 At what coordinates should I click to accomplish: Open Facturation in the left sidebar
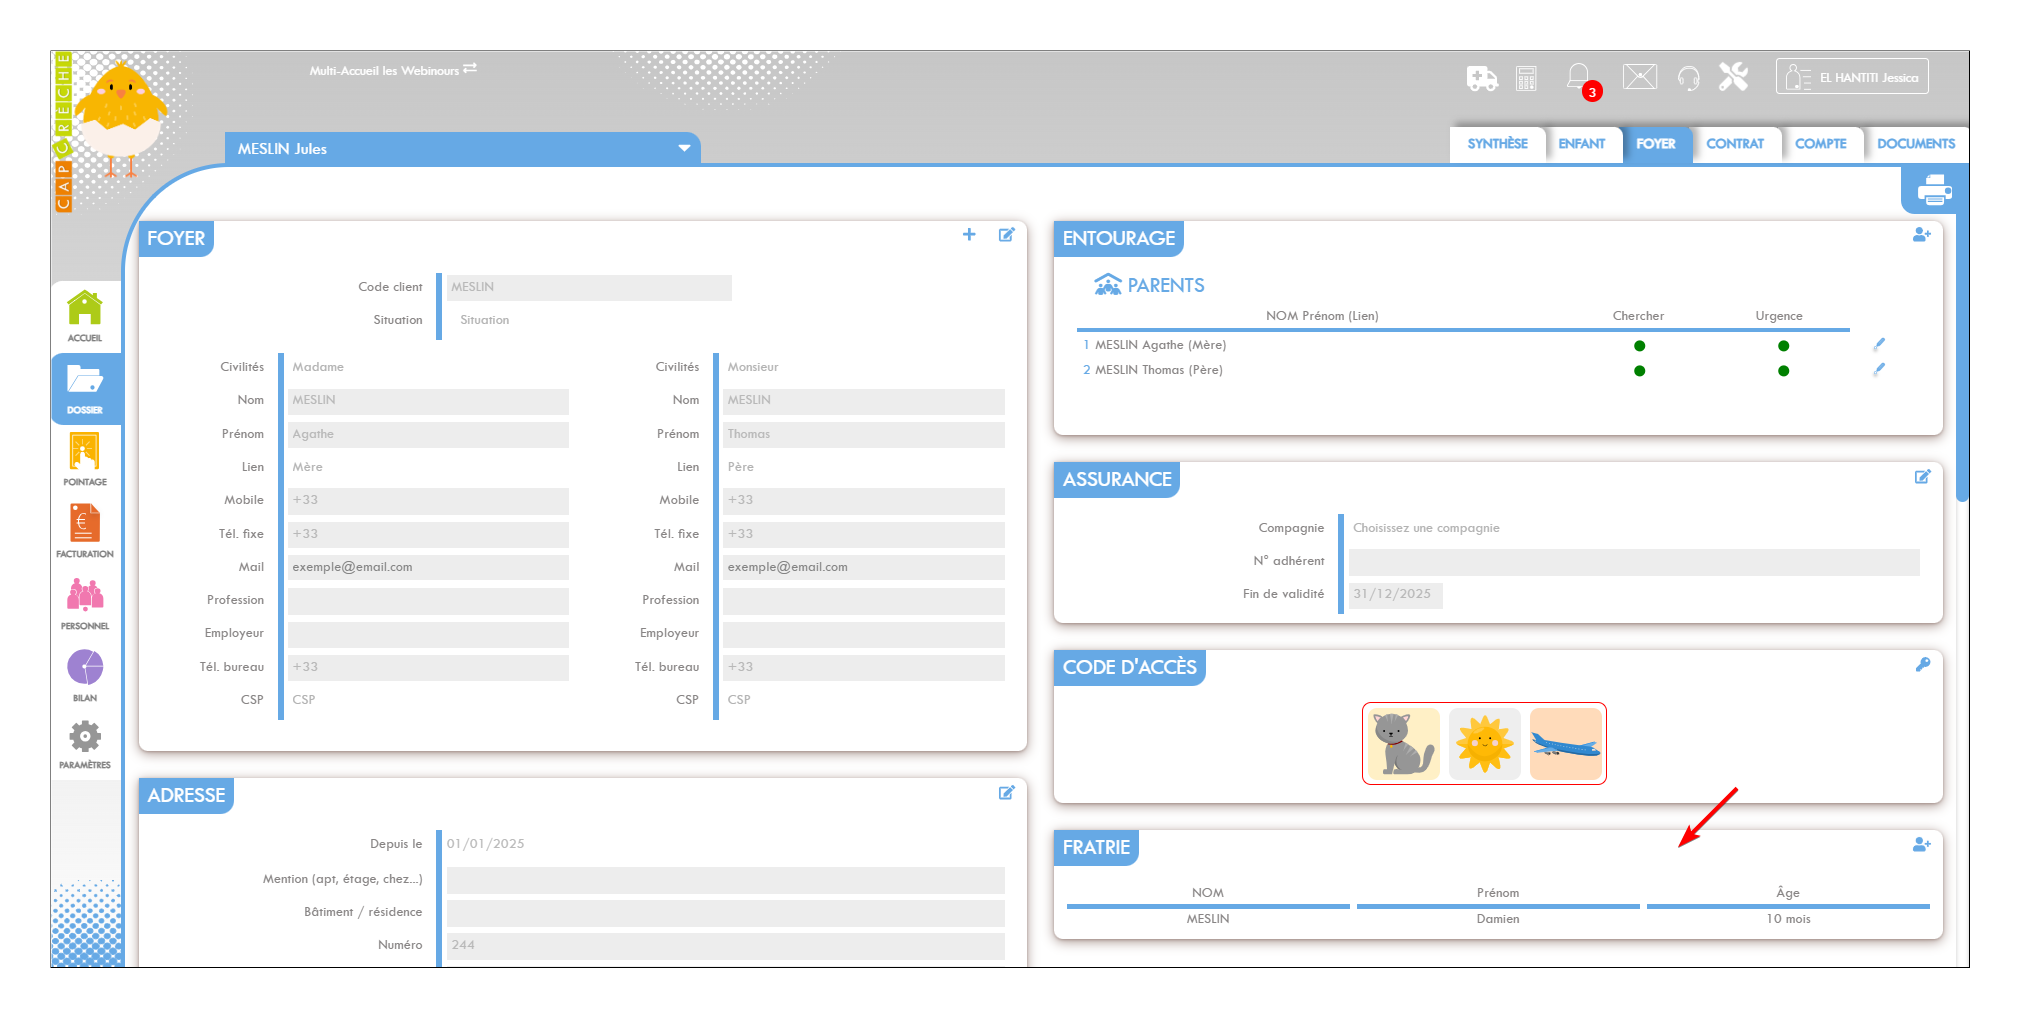click(85, 531)
